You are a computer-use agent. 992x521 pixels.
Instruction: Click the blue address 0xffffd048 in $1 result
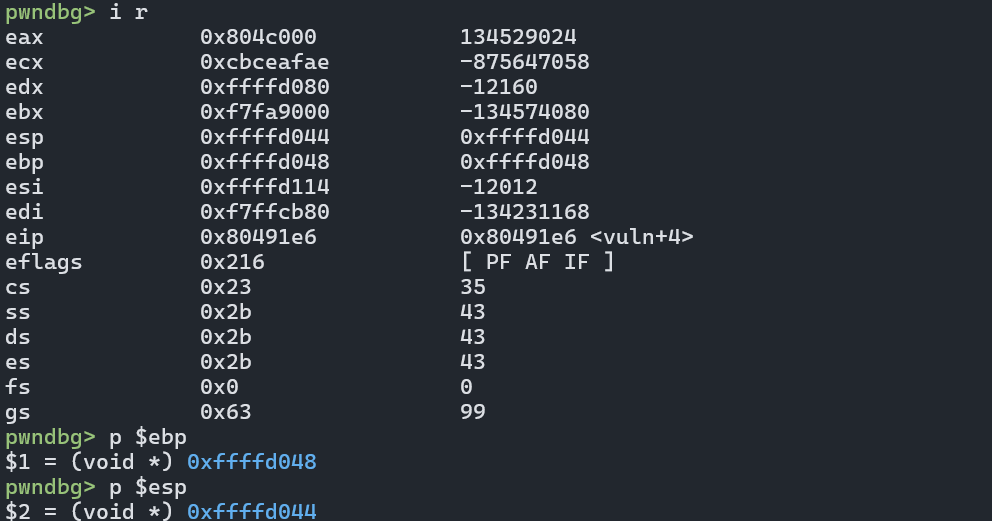tap(252, 462)
